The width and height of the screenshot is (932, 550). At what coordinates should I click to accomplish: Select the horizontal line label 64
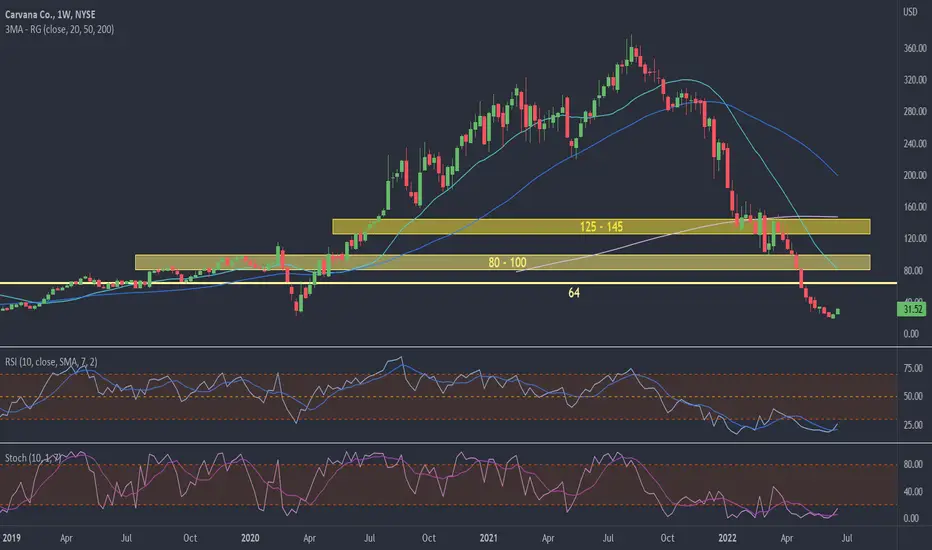[x=574, y=293]
